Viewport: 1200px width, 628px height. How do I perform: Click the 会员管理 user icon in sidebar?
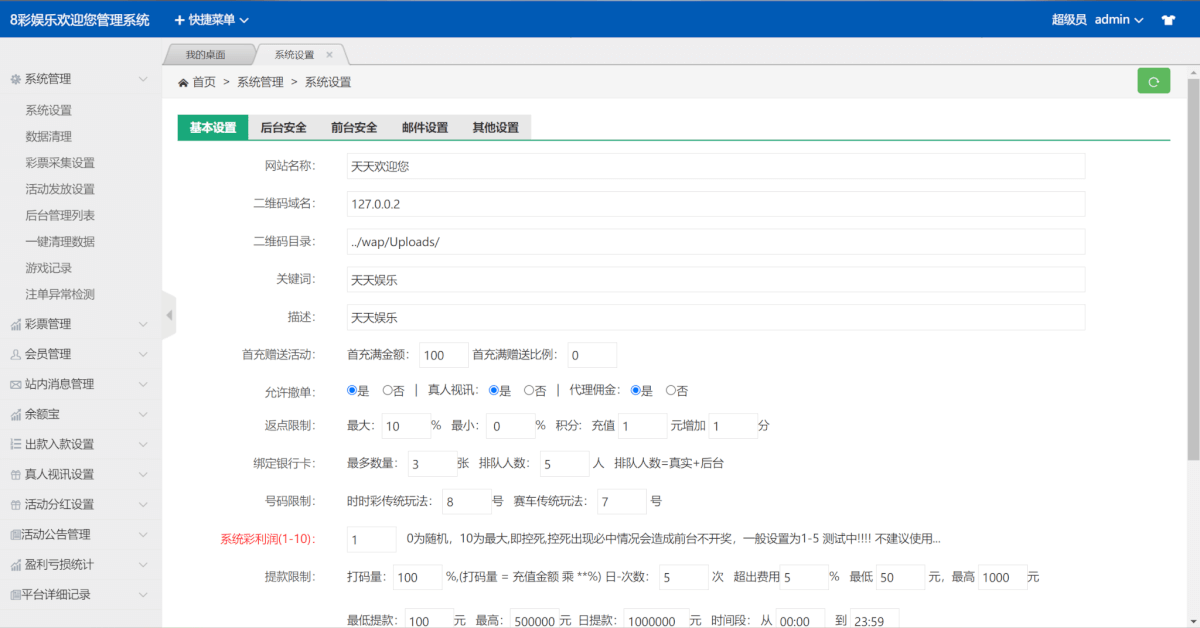tap(15, 354)
